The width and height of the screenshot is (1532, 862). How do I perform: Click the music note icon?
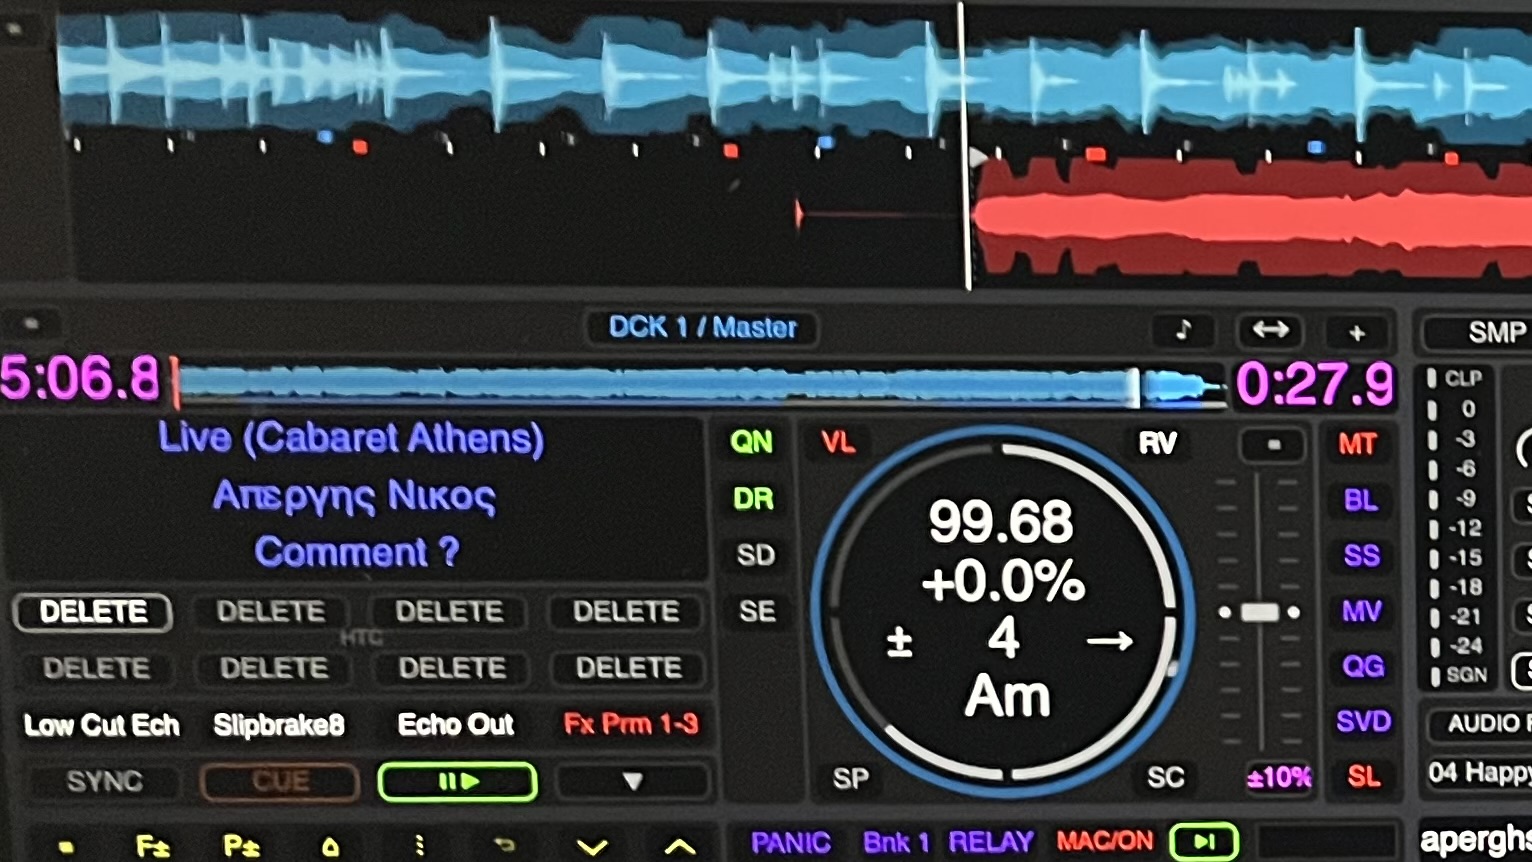[1183, 330]
